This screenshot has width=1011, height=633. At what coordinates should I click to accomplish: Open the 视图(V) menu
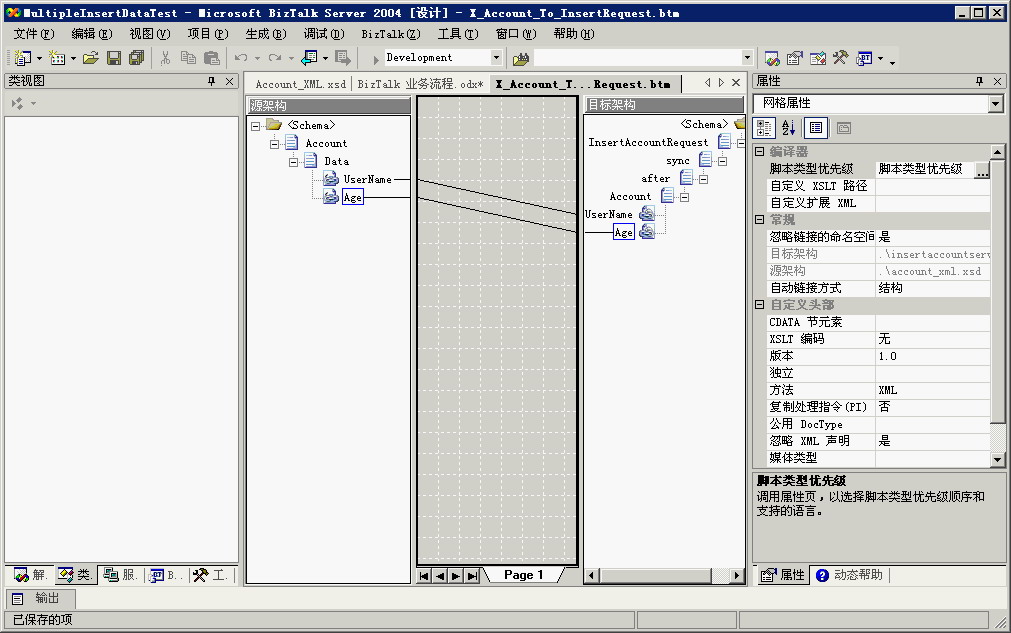point(150,34)
